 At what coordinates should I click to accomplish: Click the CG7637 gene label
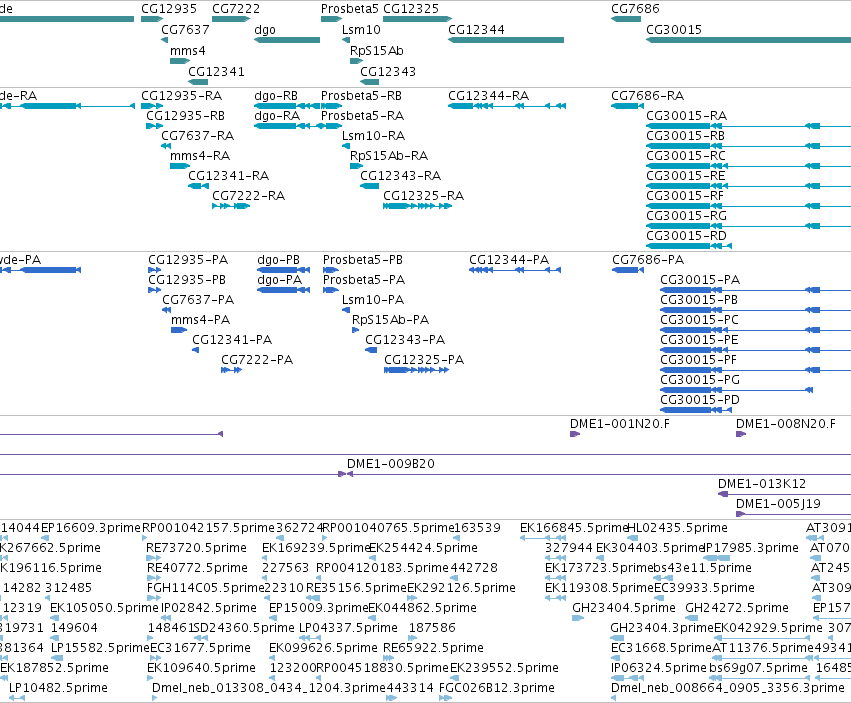click(x=185, y=30)
